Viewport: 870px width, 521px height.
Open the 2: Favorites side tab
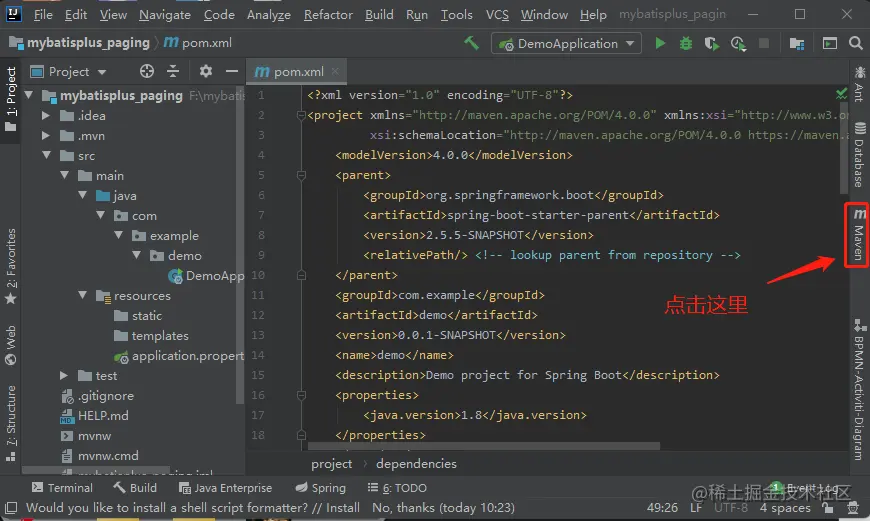click(x=11, y=266)
